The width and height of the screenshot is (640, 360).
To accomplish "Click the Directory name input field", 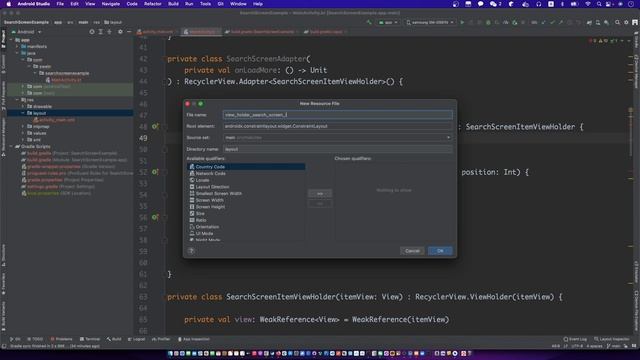I will pyautogui.click(x=338, y=149).
